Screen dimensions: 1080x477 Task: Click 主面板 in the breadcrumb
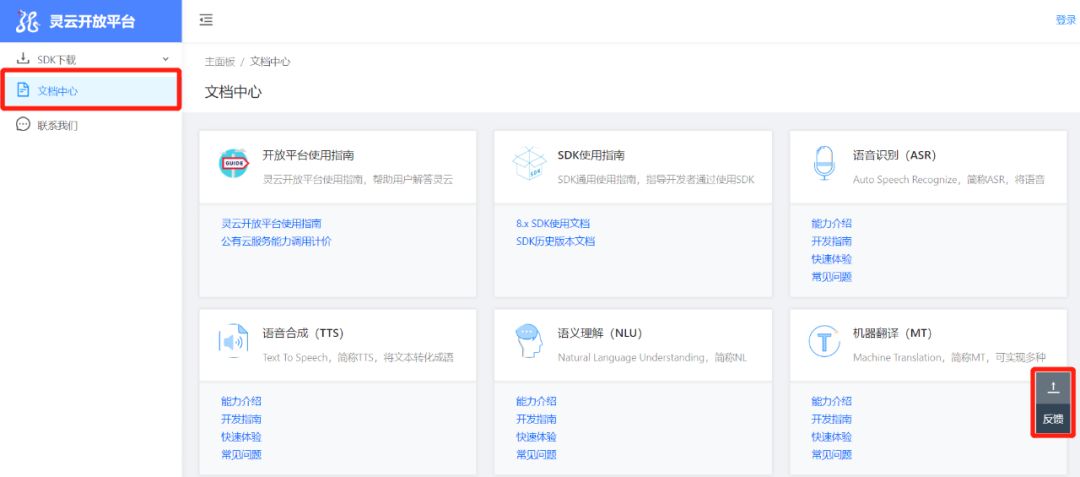[220, 61]
